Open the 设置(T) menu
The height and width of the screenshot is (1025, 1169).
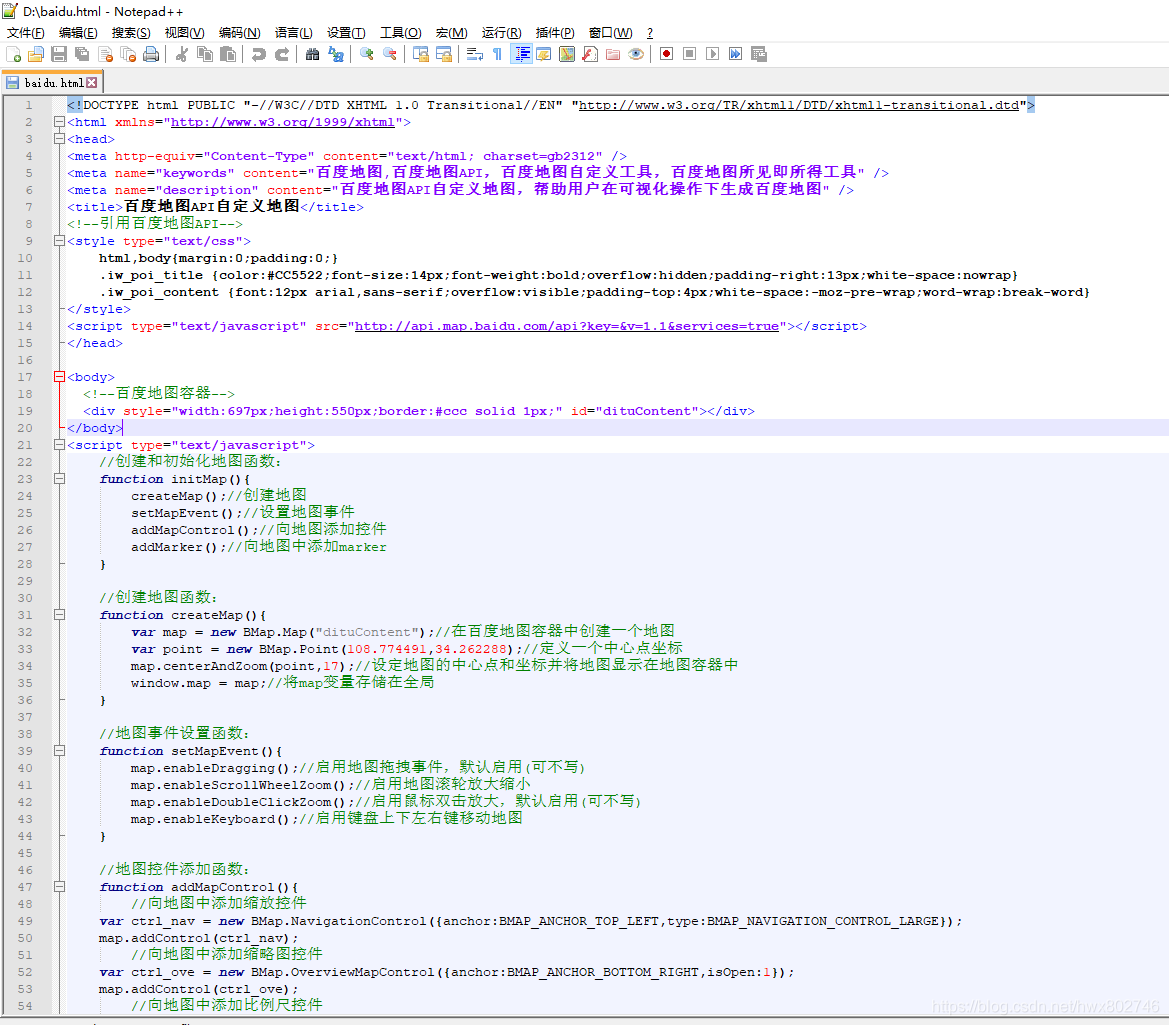point(346,33)
